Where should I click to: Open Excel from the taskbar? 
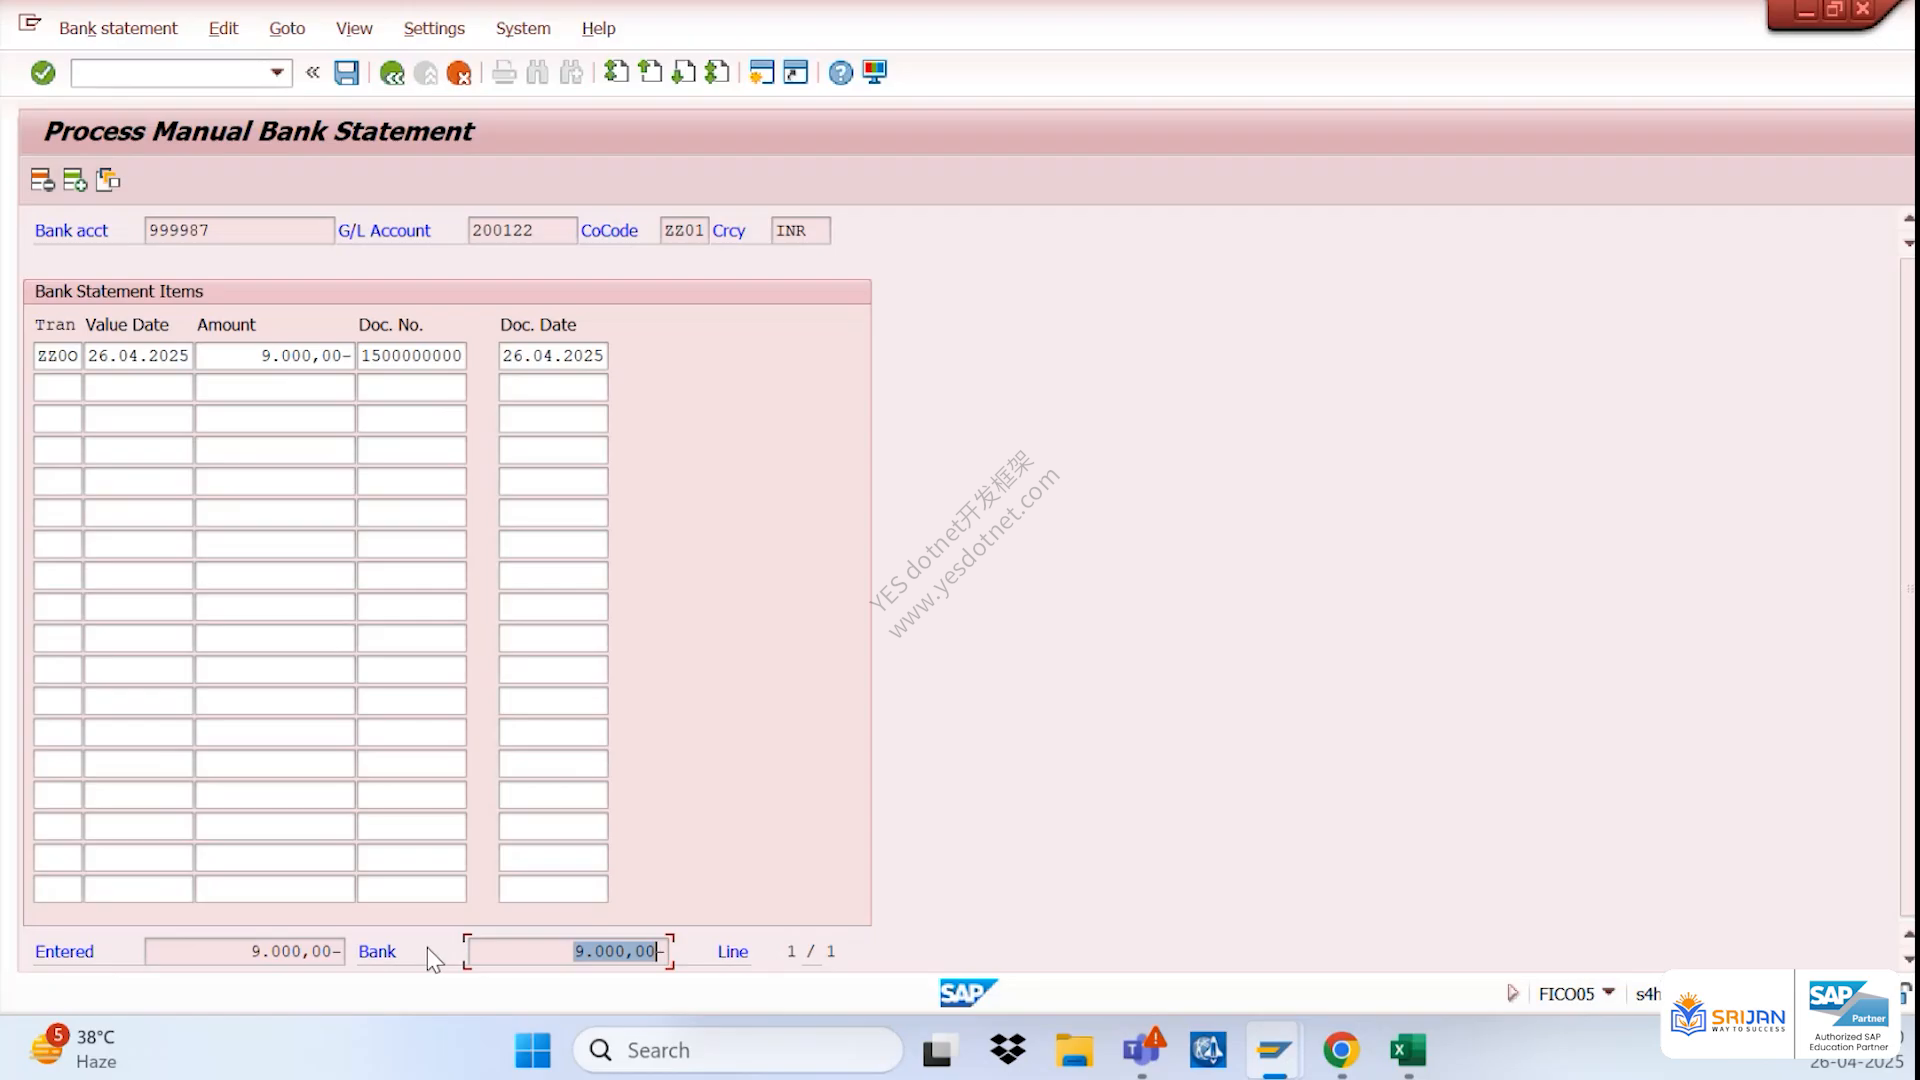[x=1408, y=1050]
